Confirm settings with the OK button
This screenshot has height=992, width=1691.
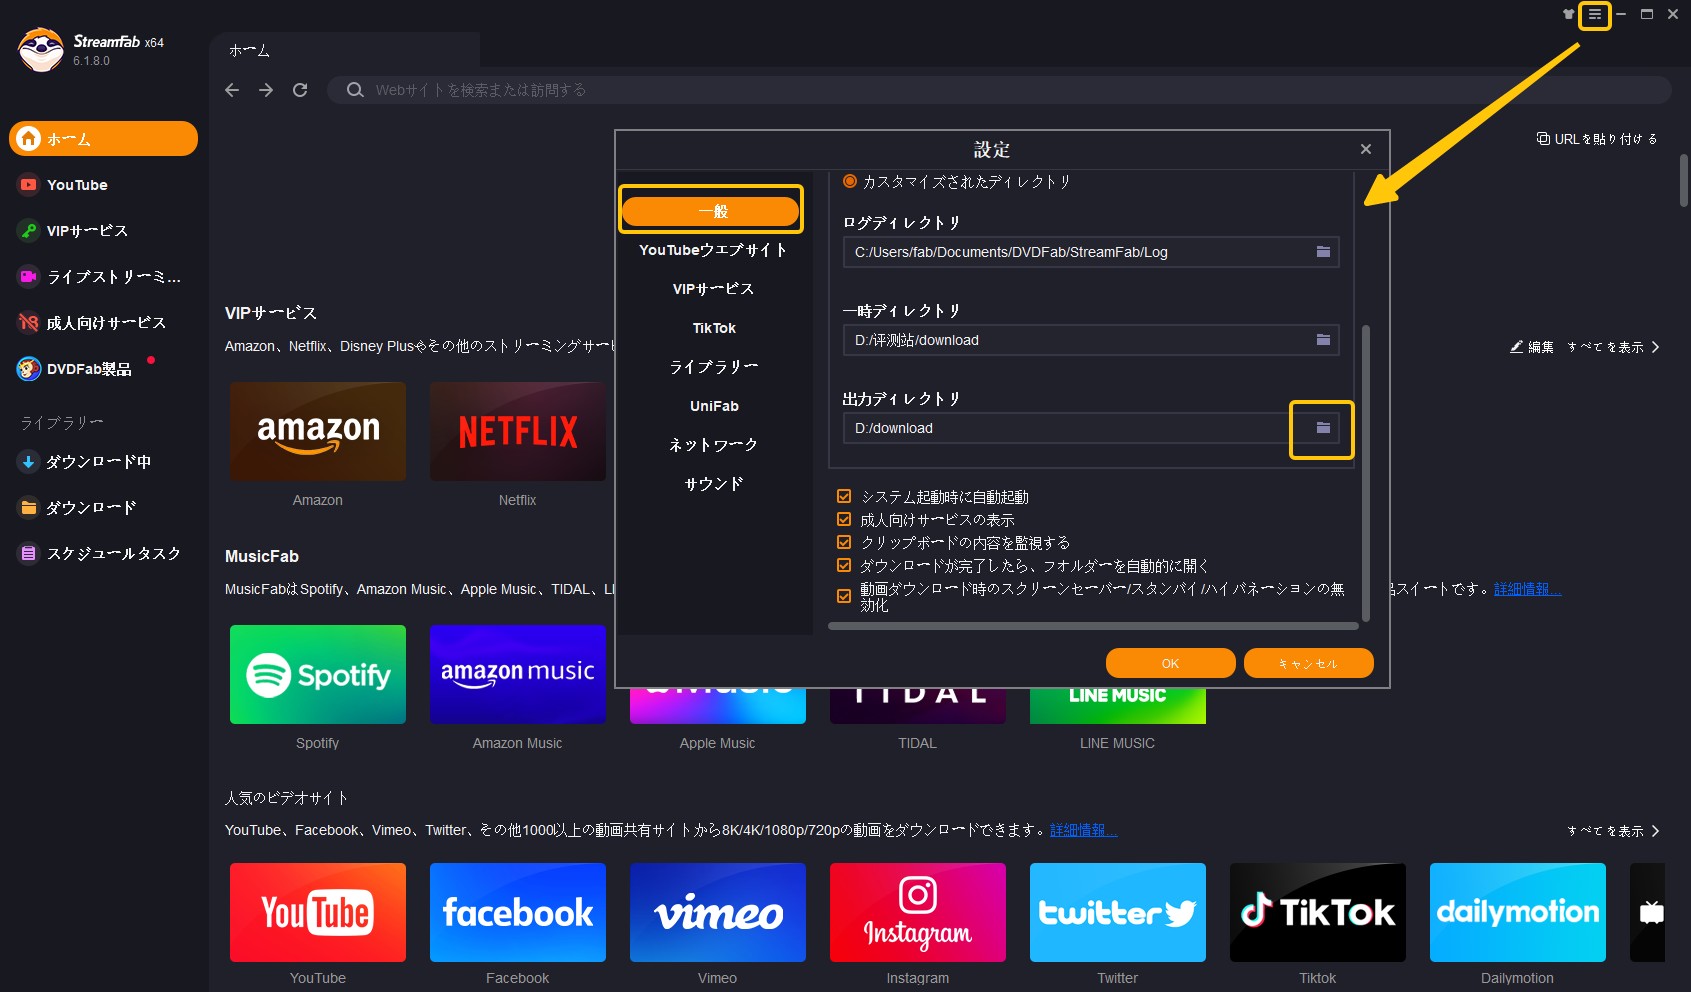click(1170, 663)
